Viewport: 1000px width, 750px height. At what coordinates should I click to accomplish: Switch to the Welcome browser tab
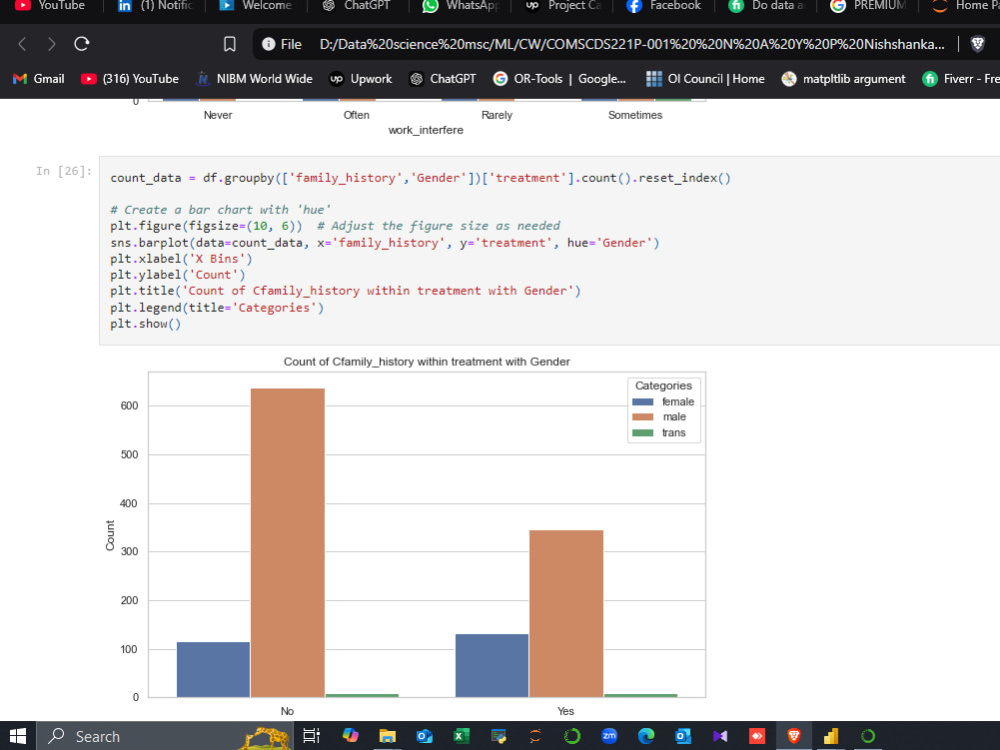pyautogui.click(x=255, y=6)
